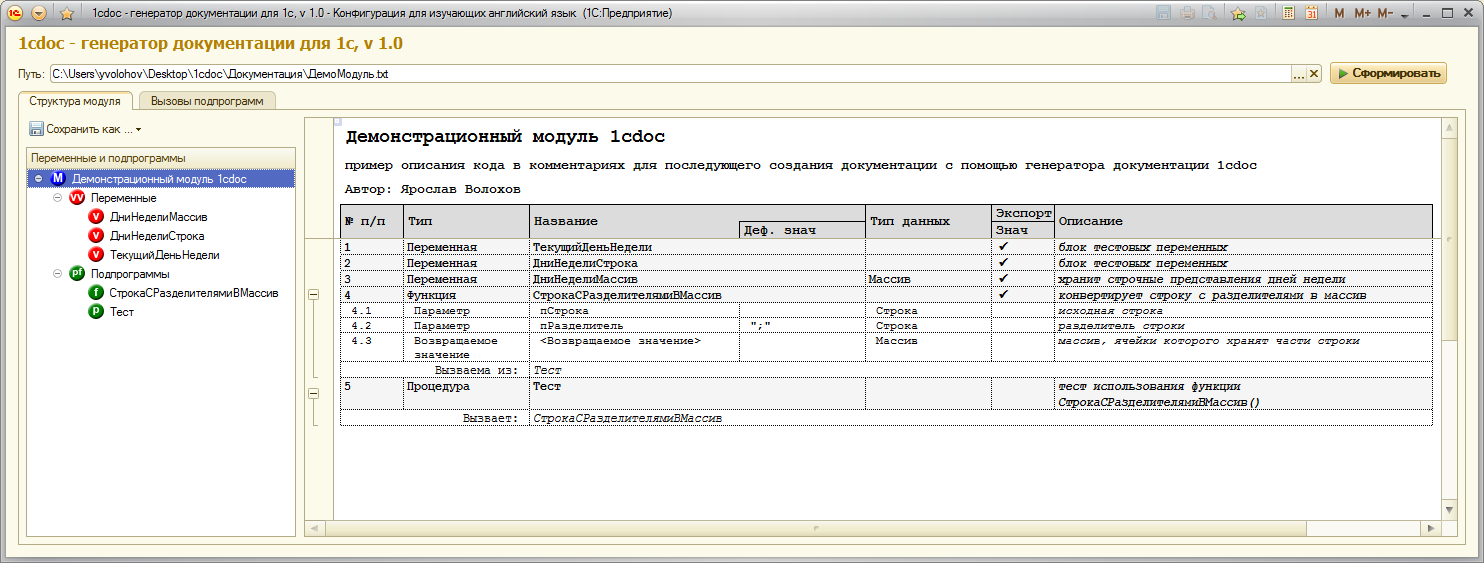Click the ДниНеделиСтрока cell in row 2

pos(634,263)
